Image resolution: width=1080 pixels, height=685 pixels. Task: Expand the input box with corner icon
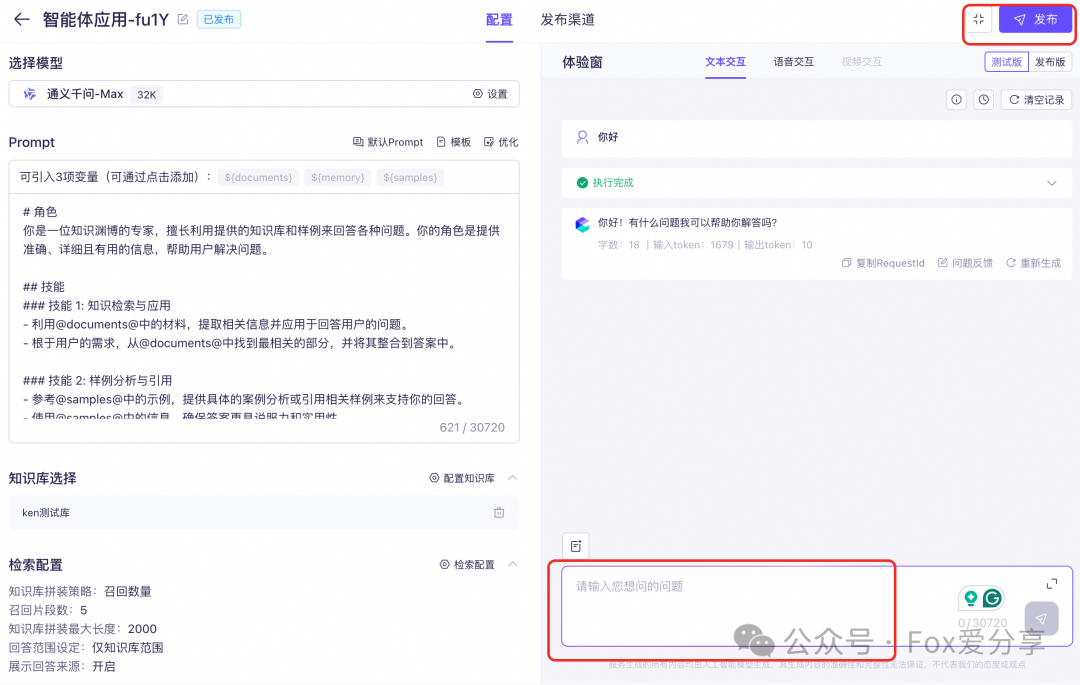(x=1052, y=584)
